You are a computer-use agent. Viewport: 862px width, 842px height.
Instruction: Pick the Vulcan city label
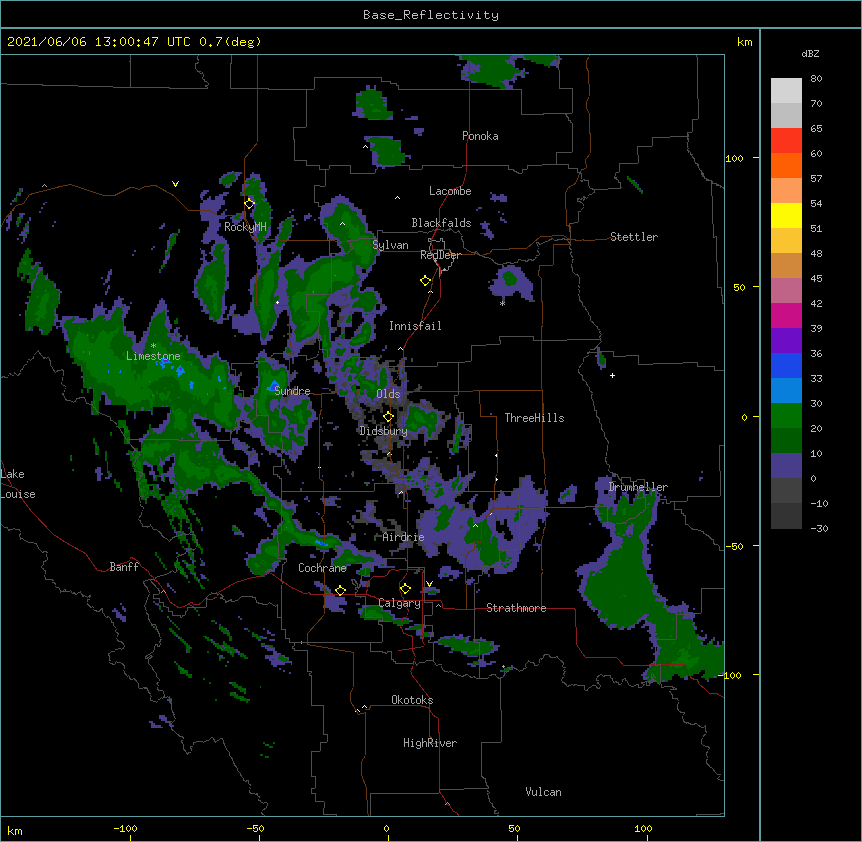pyautogui.click(x=543, y=792)
